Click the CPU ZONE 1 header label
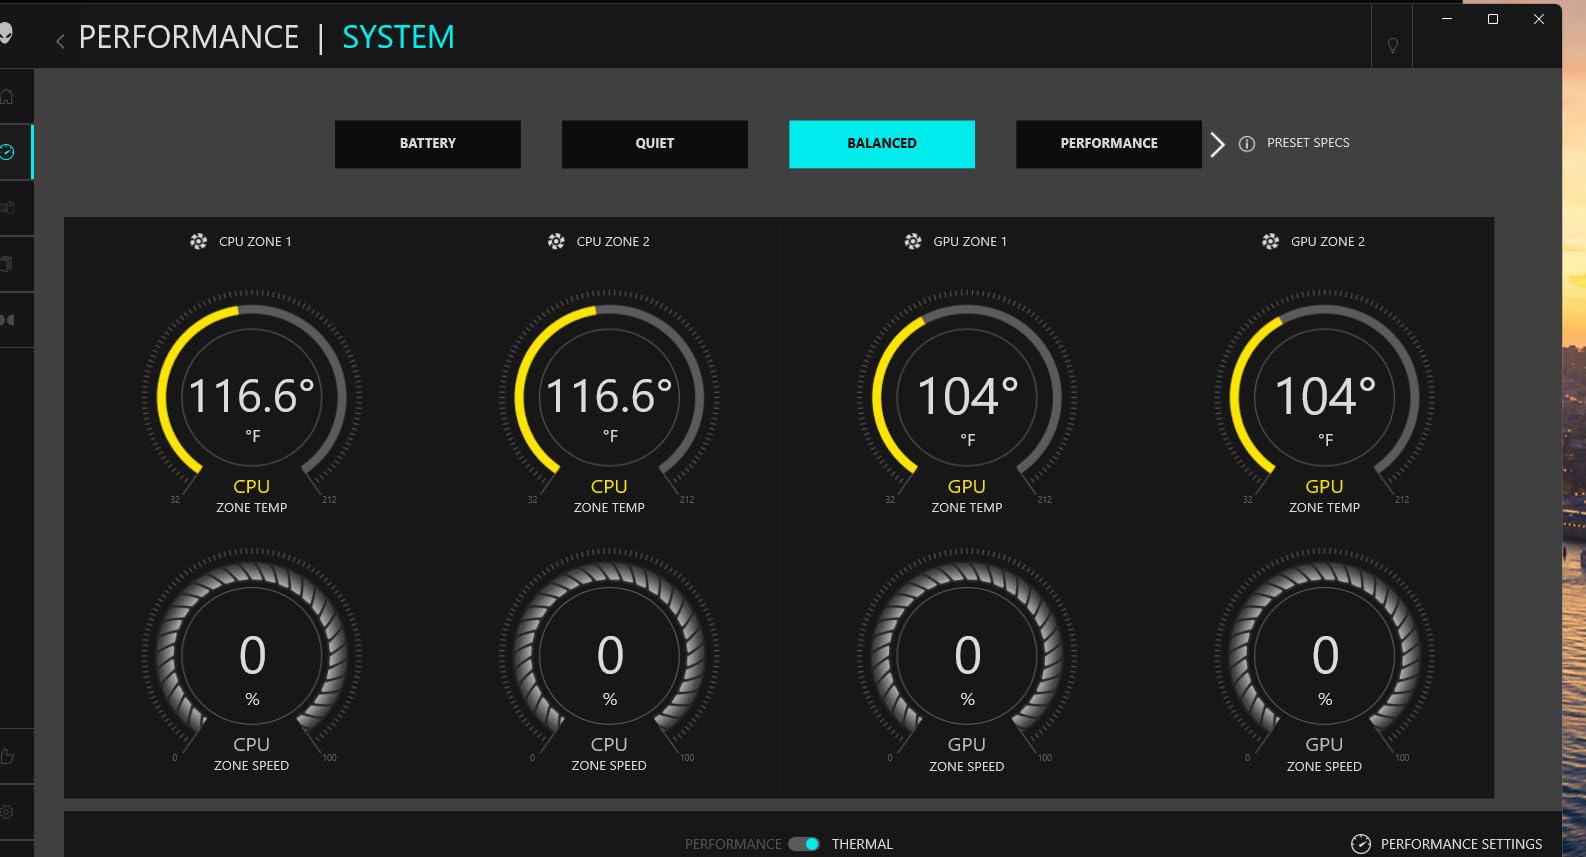Image resolution: width=1586 pixels, height=857 pixels. click(x=255, y=241)
